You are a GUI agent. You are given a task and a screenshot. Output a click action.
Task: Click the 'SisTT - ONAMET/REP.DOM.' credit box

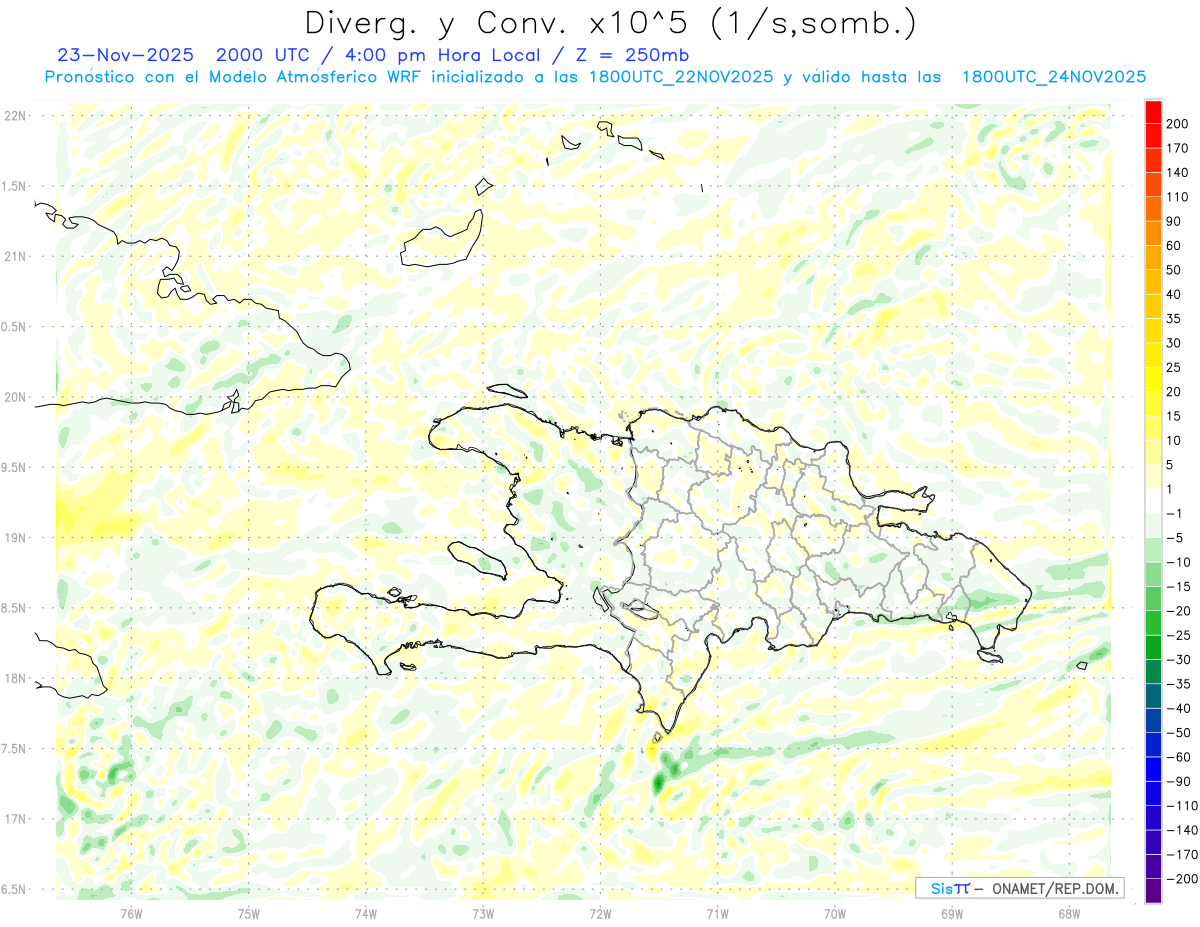point(1019,888)
